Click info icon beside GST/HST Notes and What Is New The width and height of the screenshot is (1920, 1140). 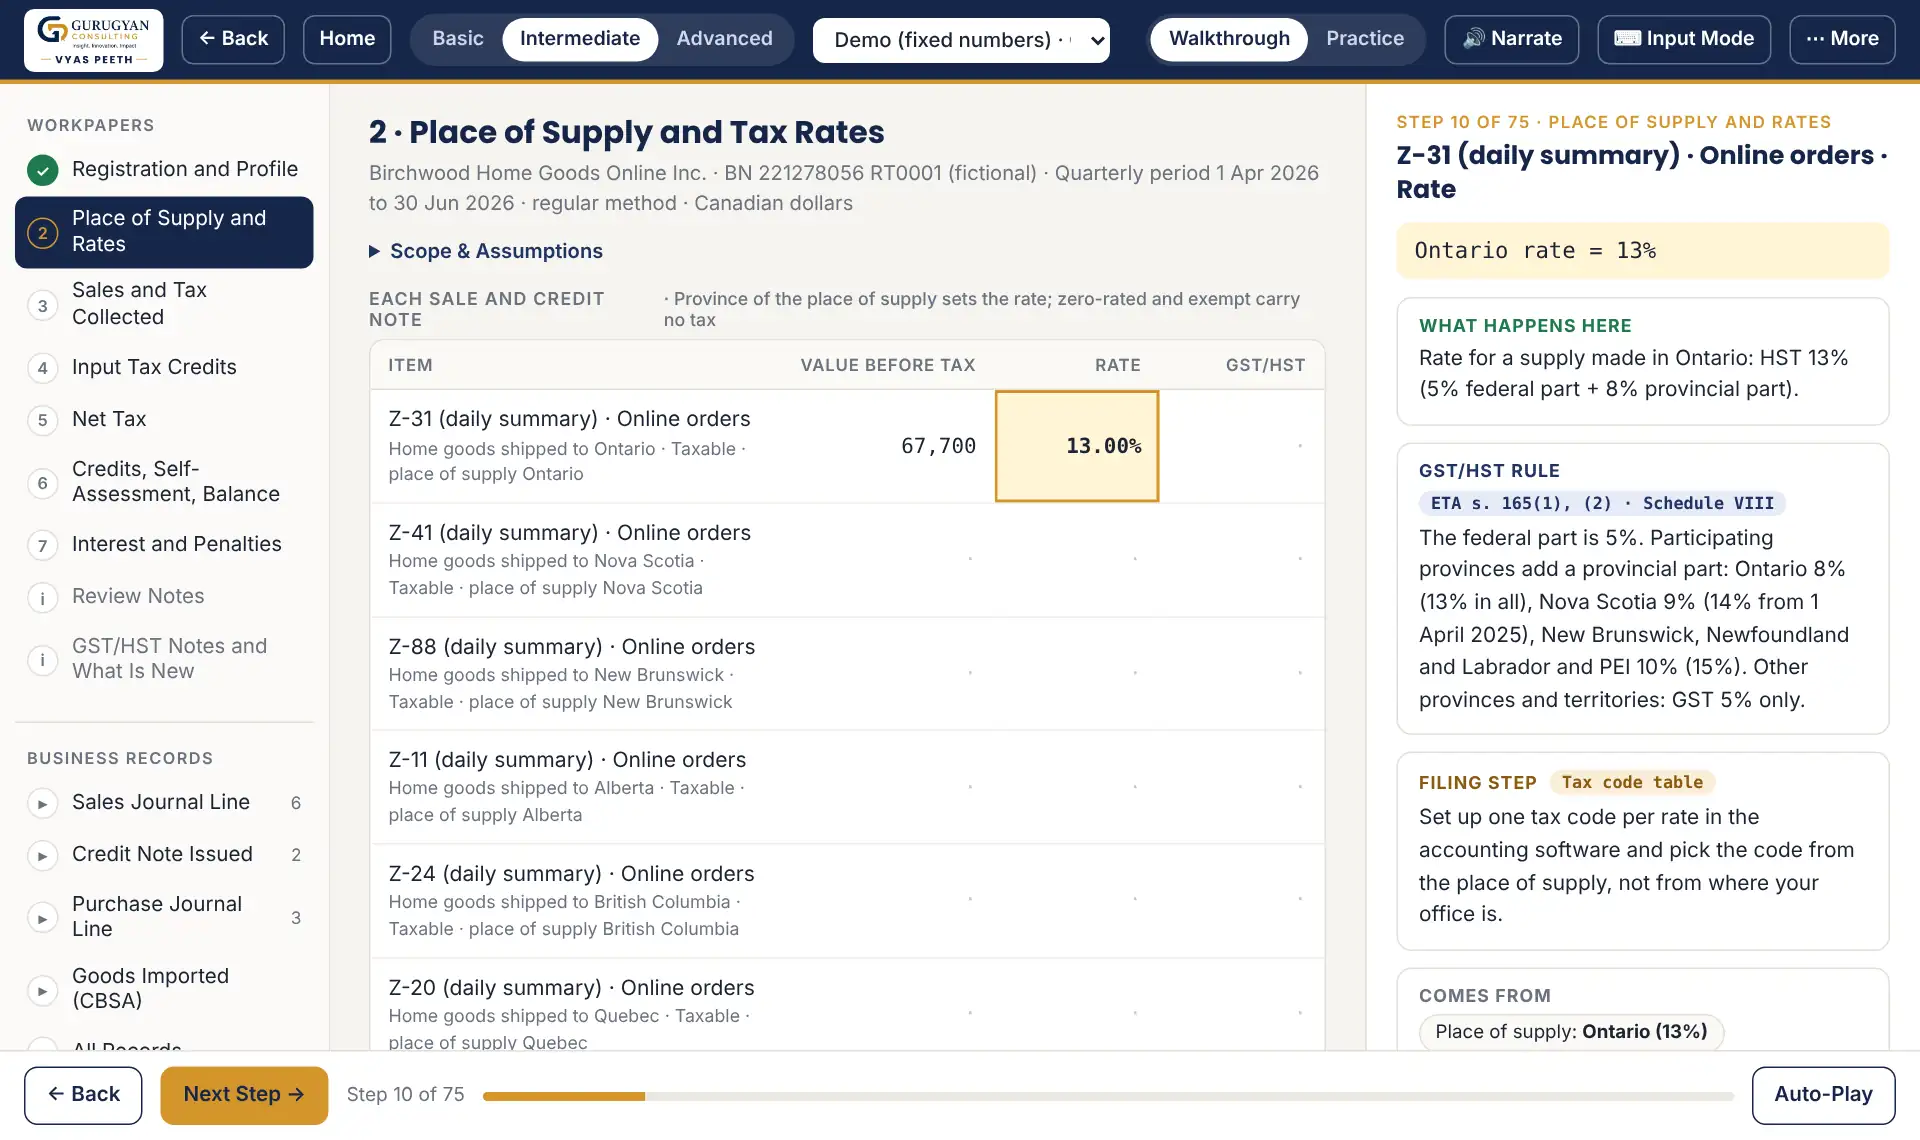tap(43, 660)
